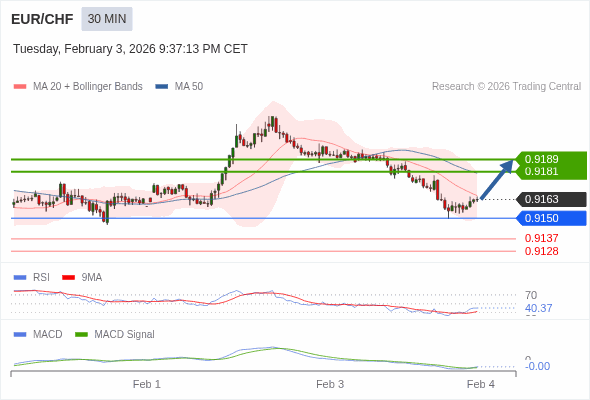The image size is (590, 400).
Task: Click the 0.9128 support level label
Action: pos(541,251)
